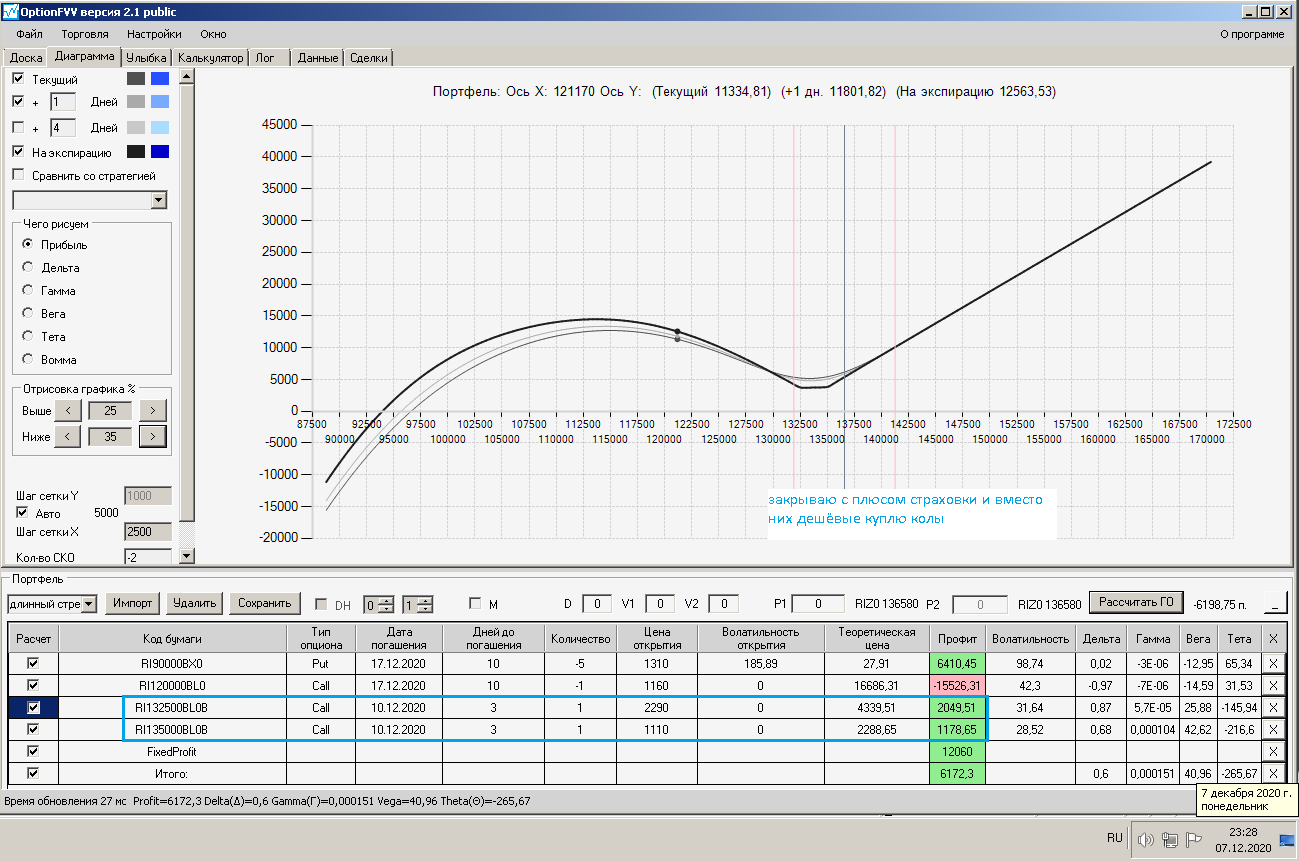Click the volume speaker tray icon

[x=1146, y=840]
